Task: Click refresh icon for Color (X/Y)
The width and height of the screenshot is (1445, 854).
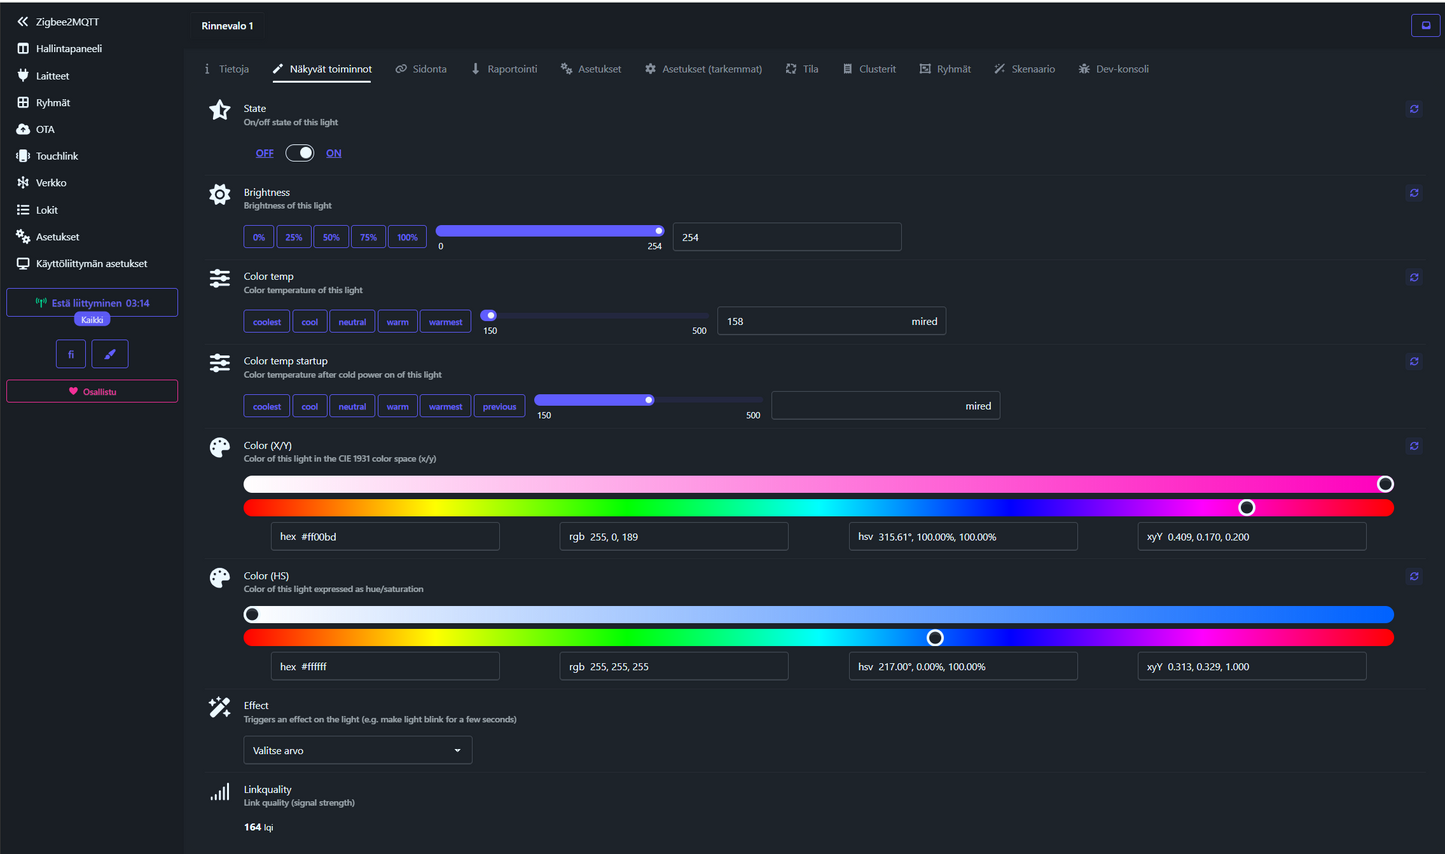Action: coord(1413,446)
